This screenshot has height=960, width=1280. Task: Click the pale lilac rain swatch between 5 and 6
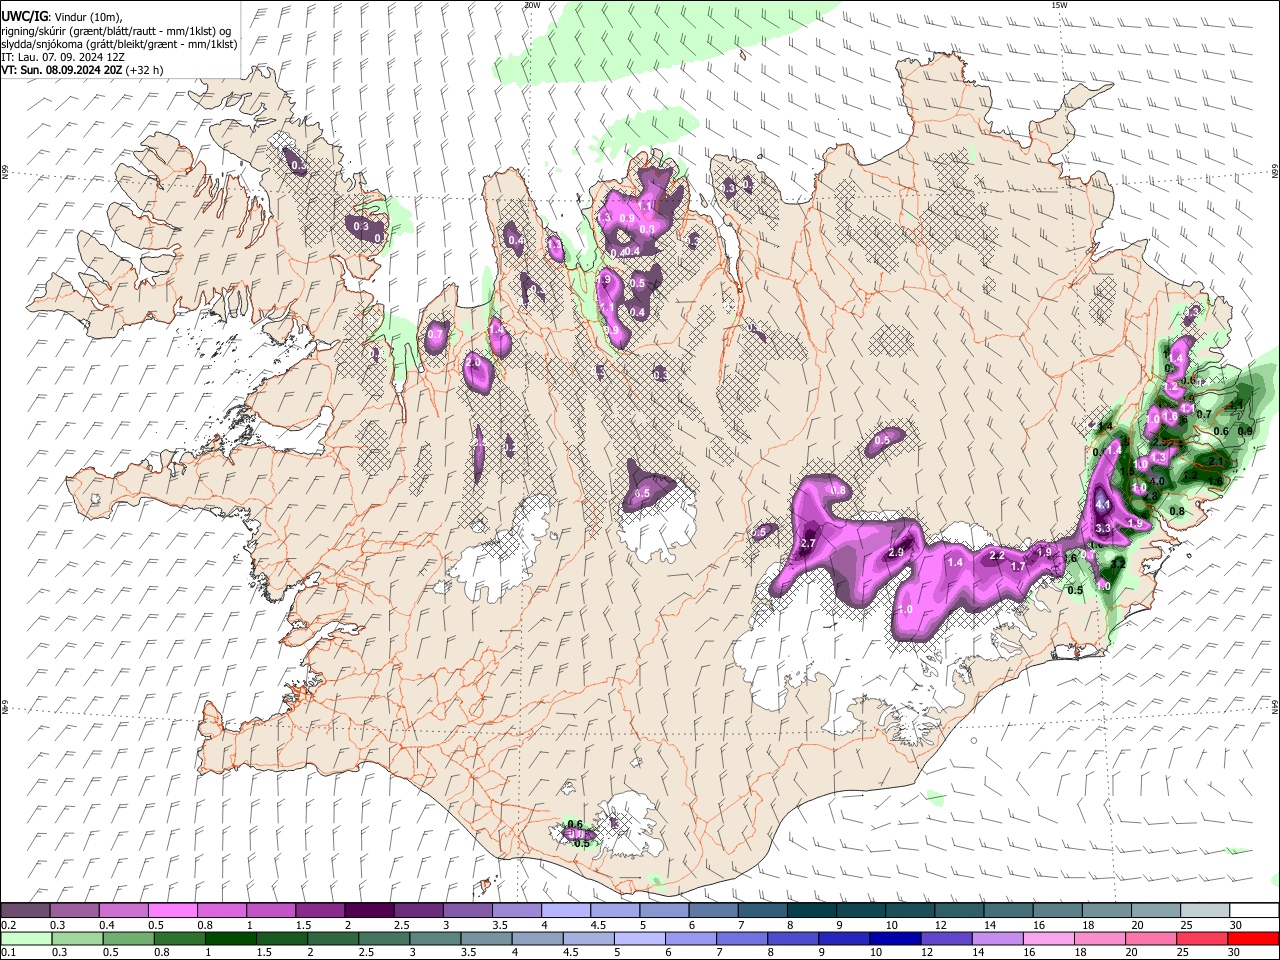(640, 938)
